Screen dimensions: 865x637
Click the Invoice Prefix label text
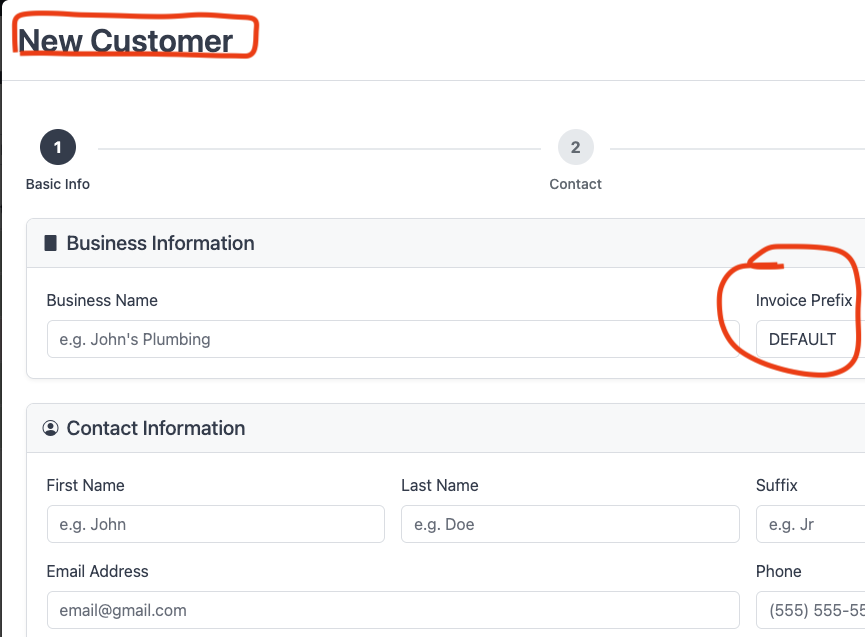tap(804, 300)
